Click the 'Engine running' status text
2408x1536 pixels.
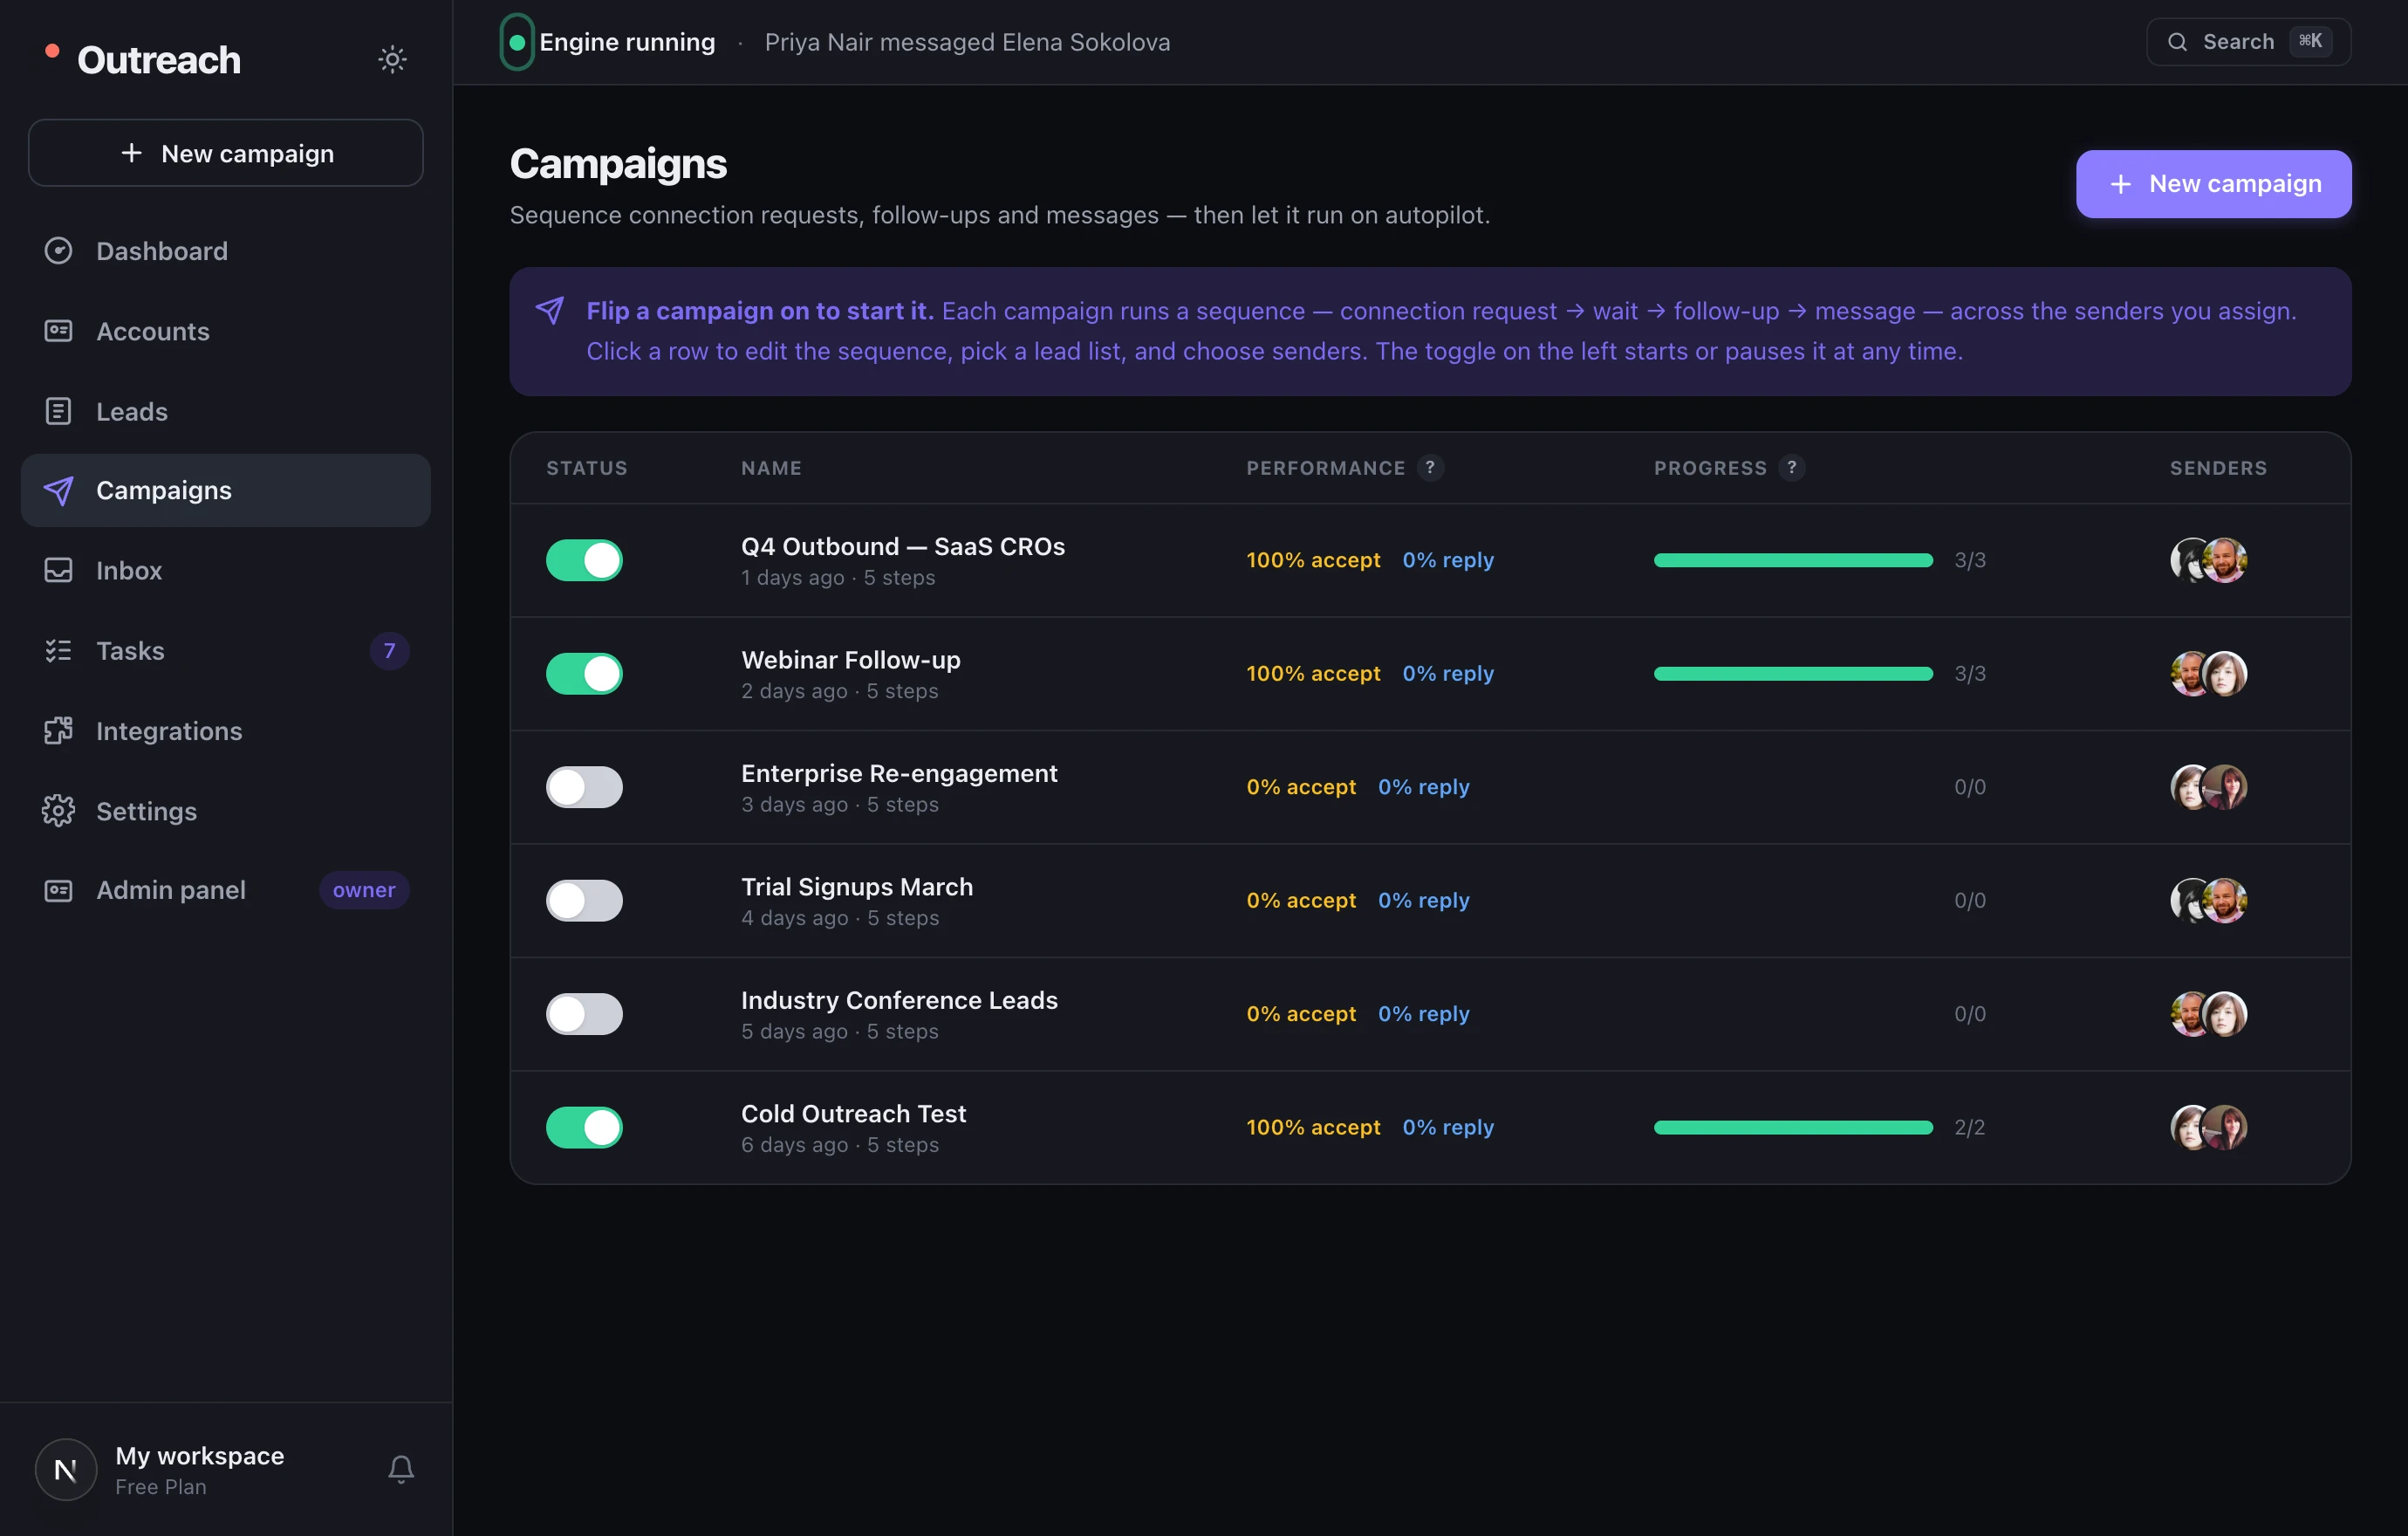(x=627, y=42)
